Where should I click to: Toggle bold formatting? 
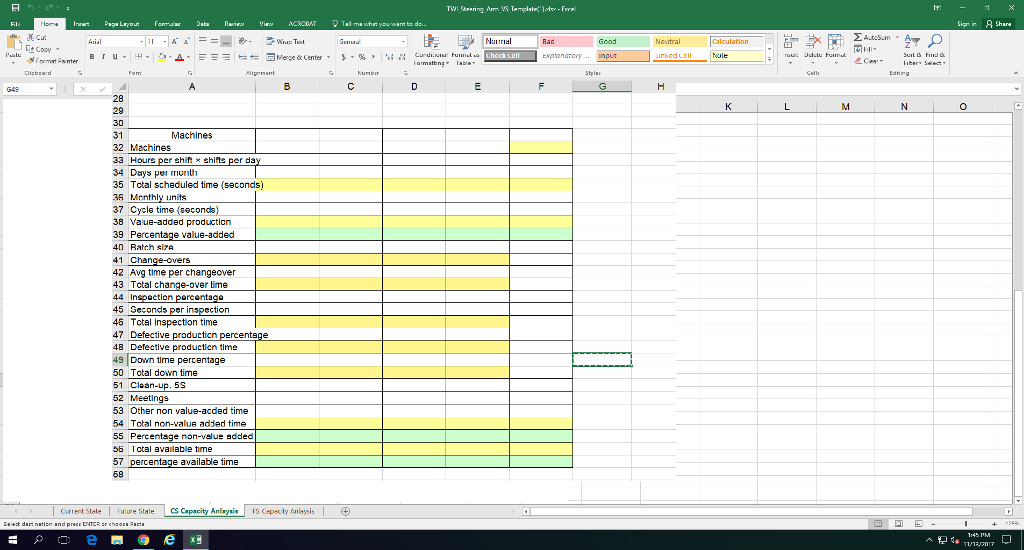pyautogui.click(x=91, y=57)
